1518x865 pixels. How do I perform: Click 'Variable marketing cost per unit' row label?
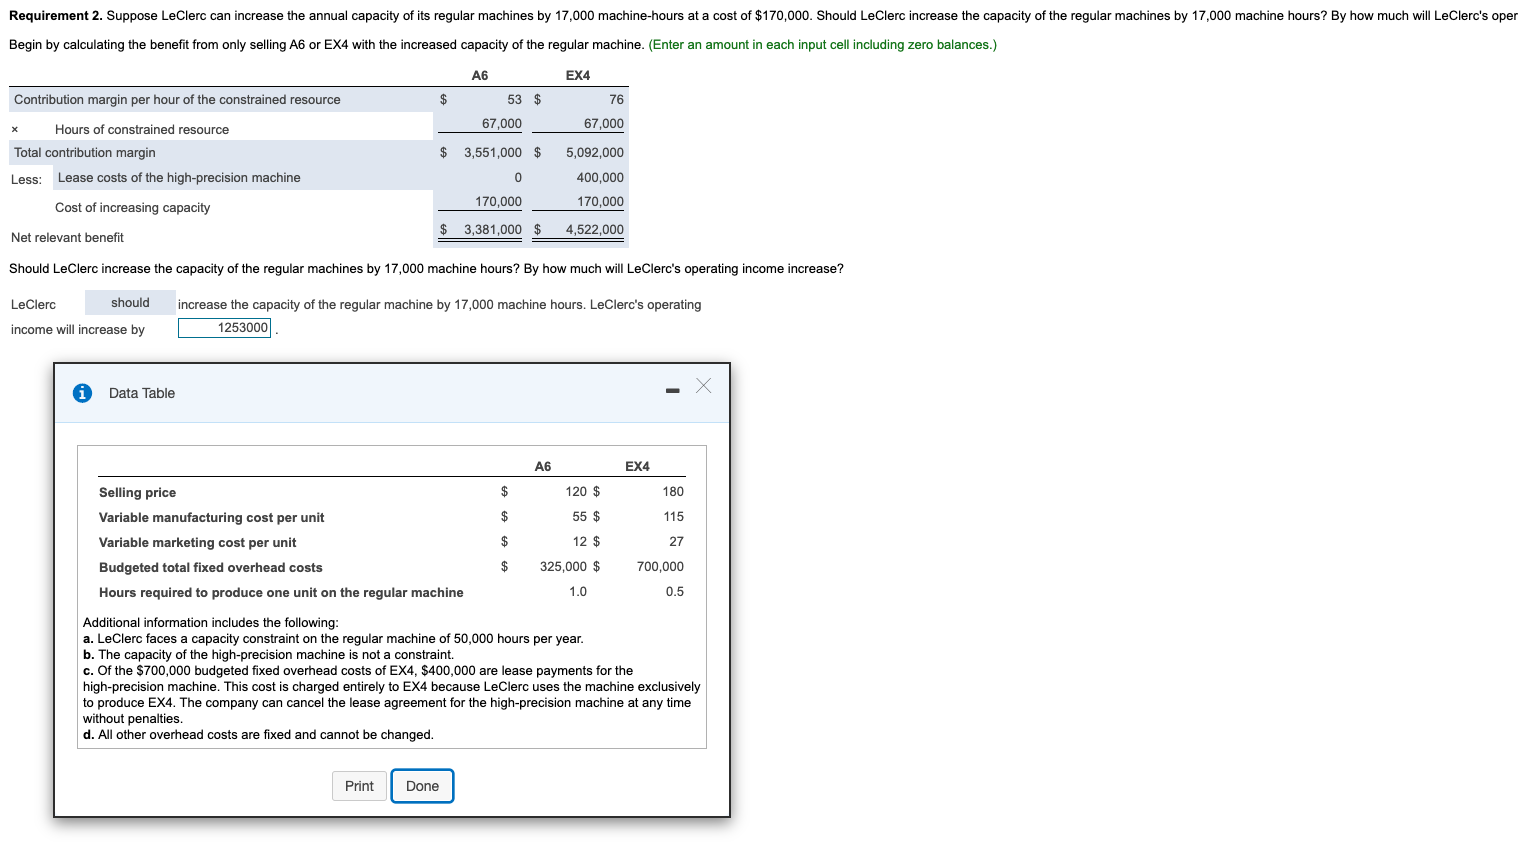(197, 542)
